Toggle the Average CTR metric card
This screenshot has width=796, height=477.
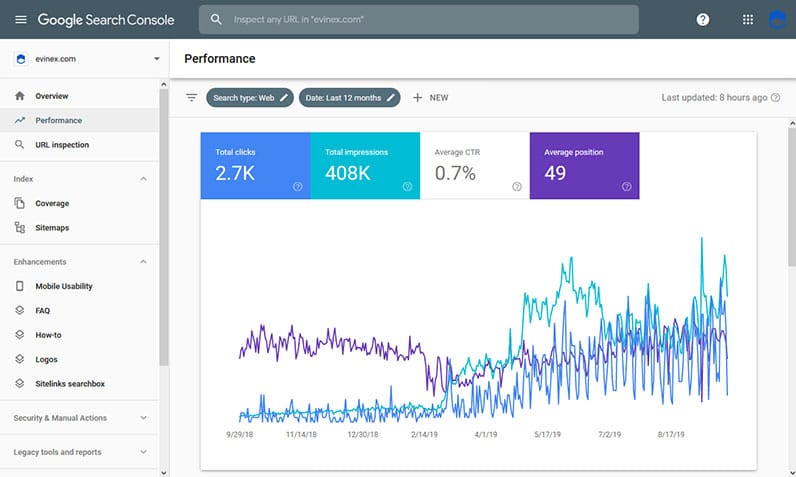(475, 165)
